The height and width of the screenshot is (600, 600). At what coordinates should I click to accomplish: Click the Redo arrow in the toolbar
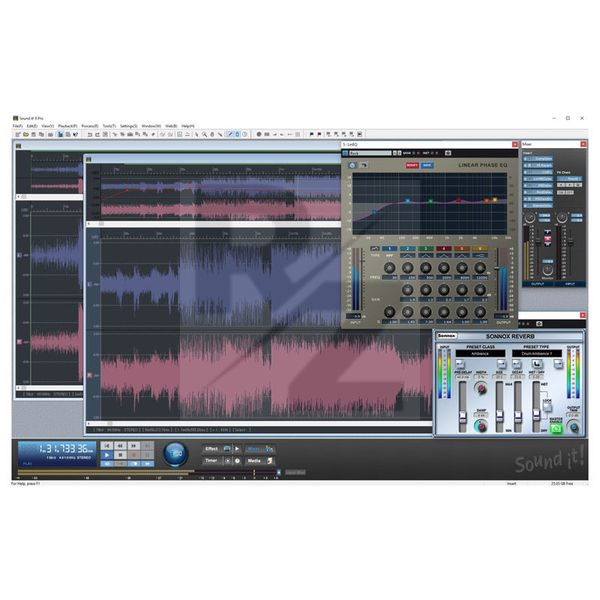click(x=97, y=134)
